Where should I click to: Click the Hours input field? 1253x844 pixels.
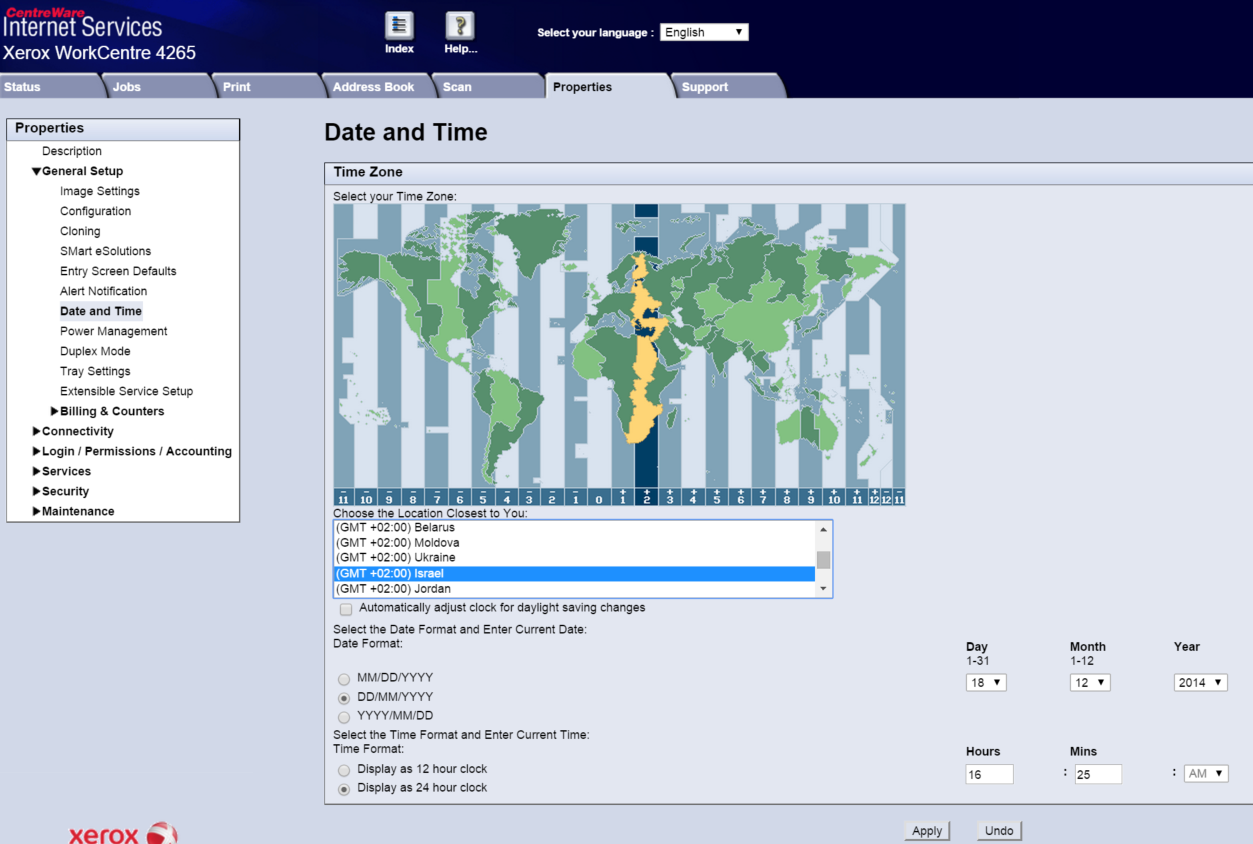[989, 774]
